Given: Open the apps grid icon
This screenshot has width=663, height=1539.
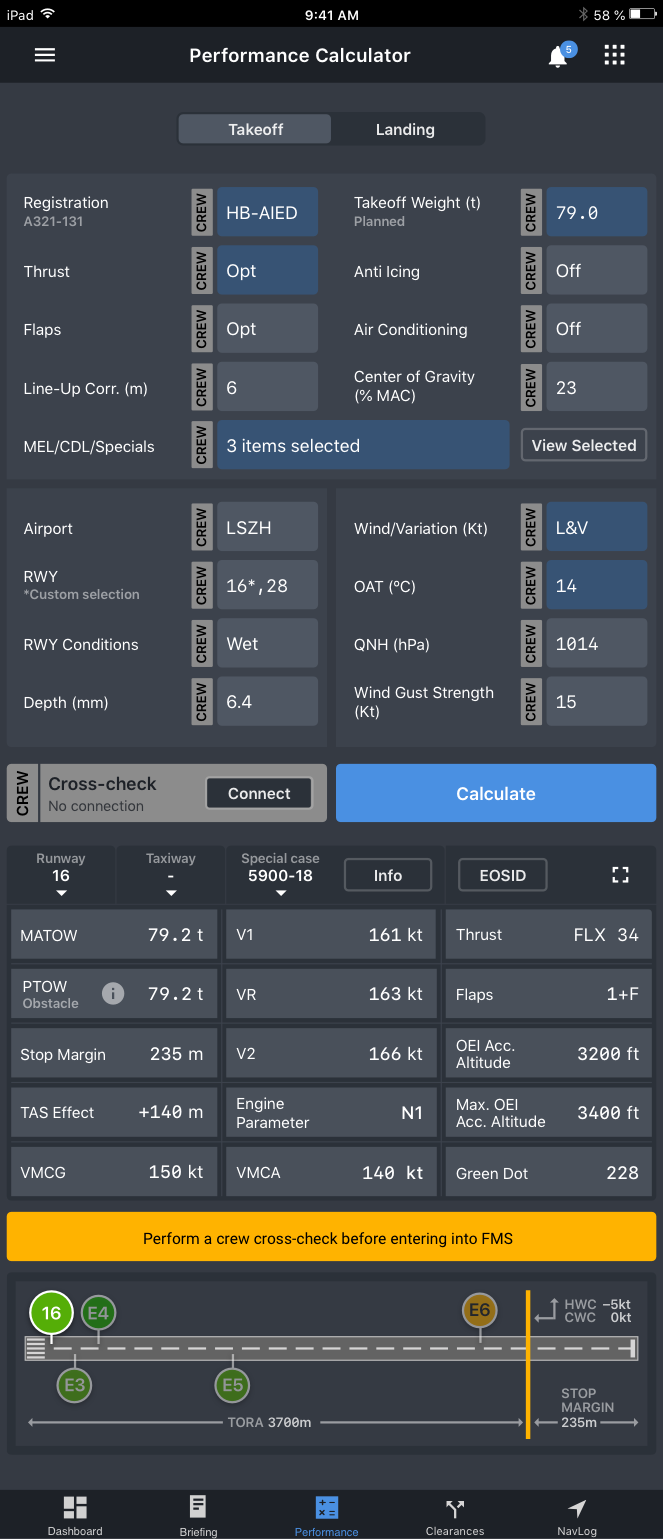Looking at the screenshot, I should [x=614, y=56].
